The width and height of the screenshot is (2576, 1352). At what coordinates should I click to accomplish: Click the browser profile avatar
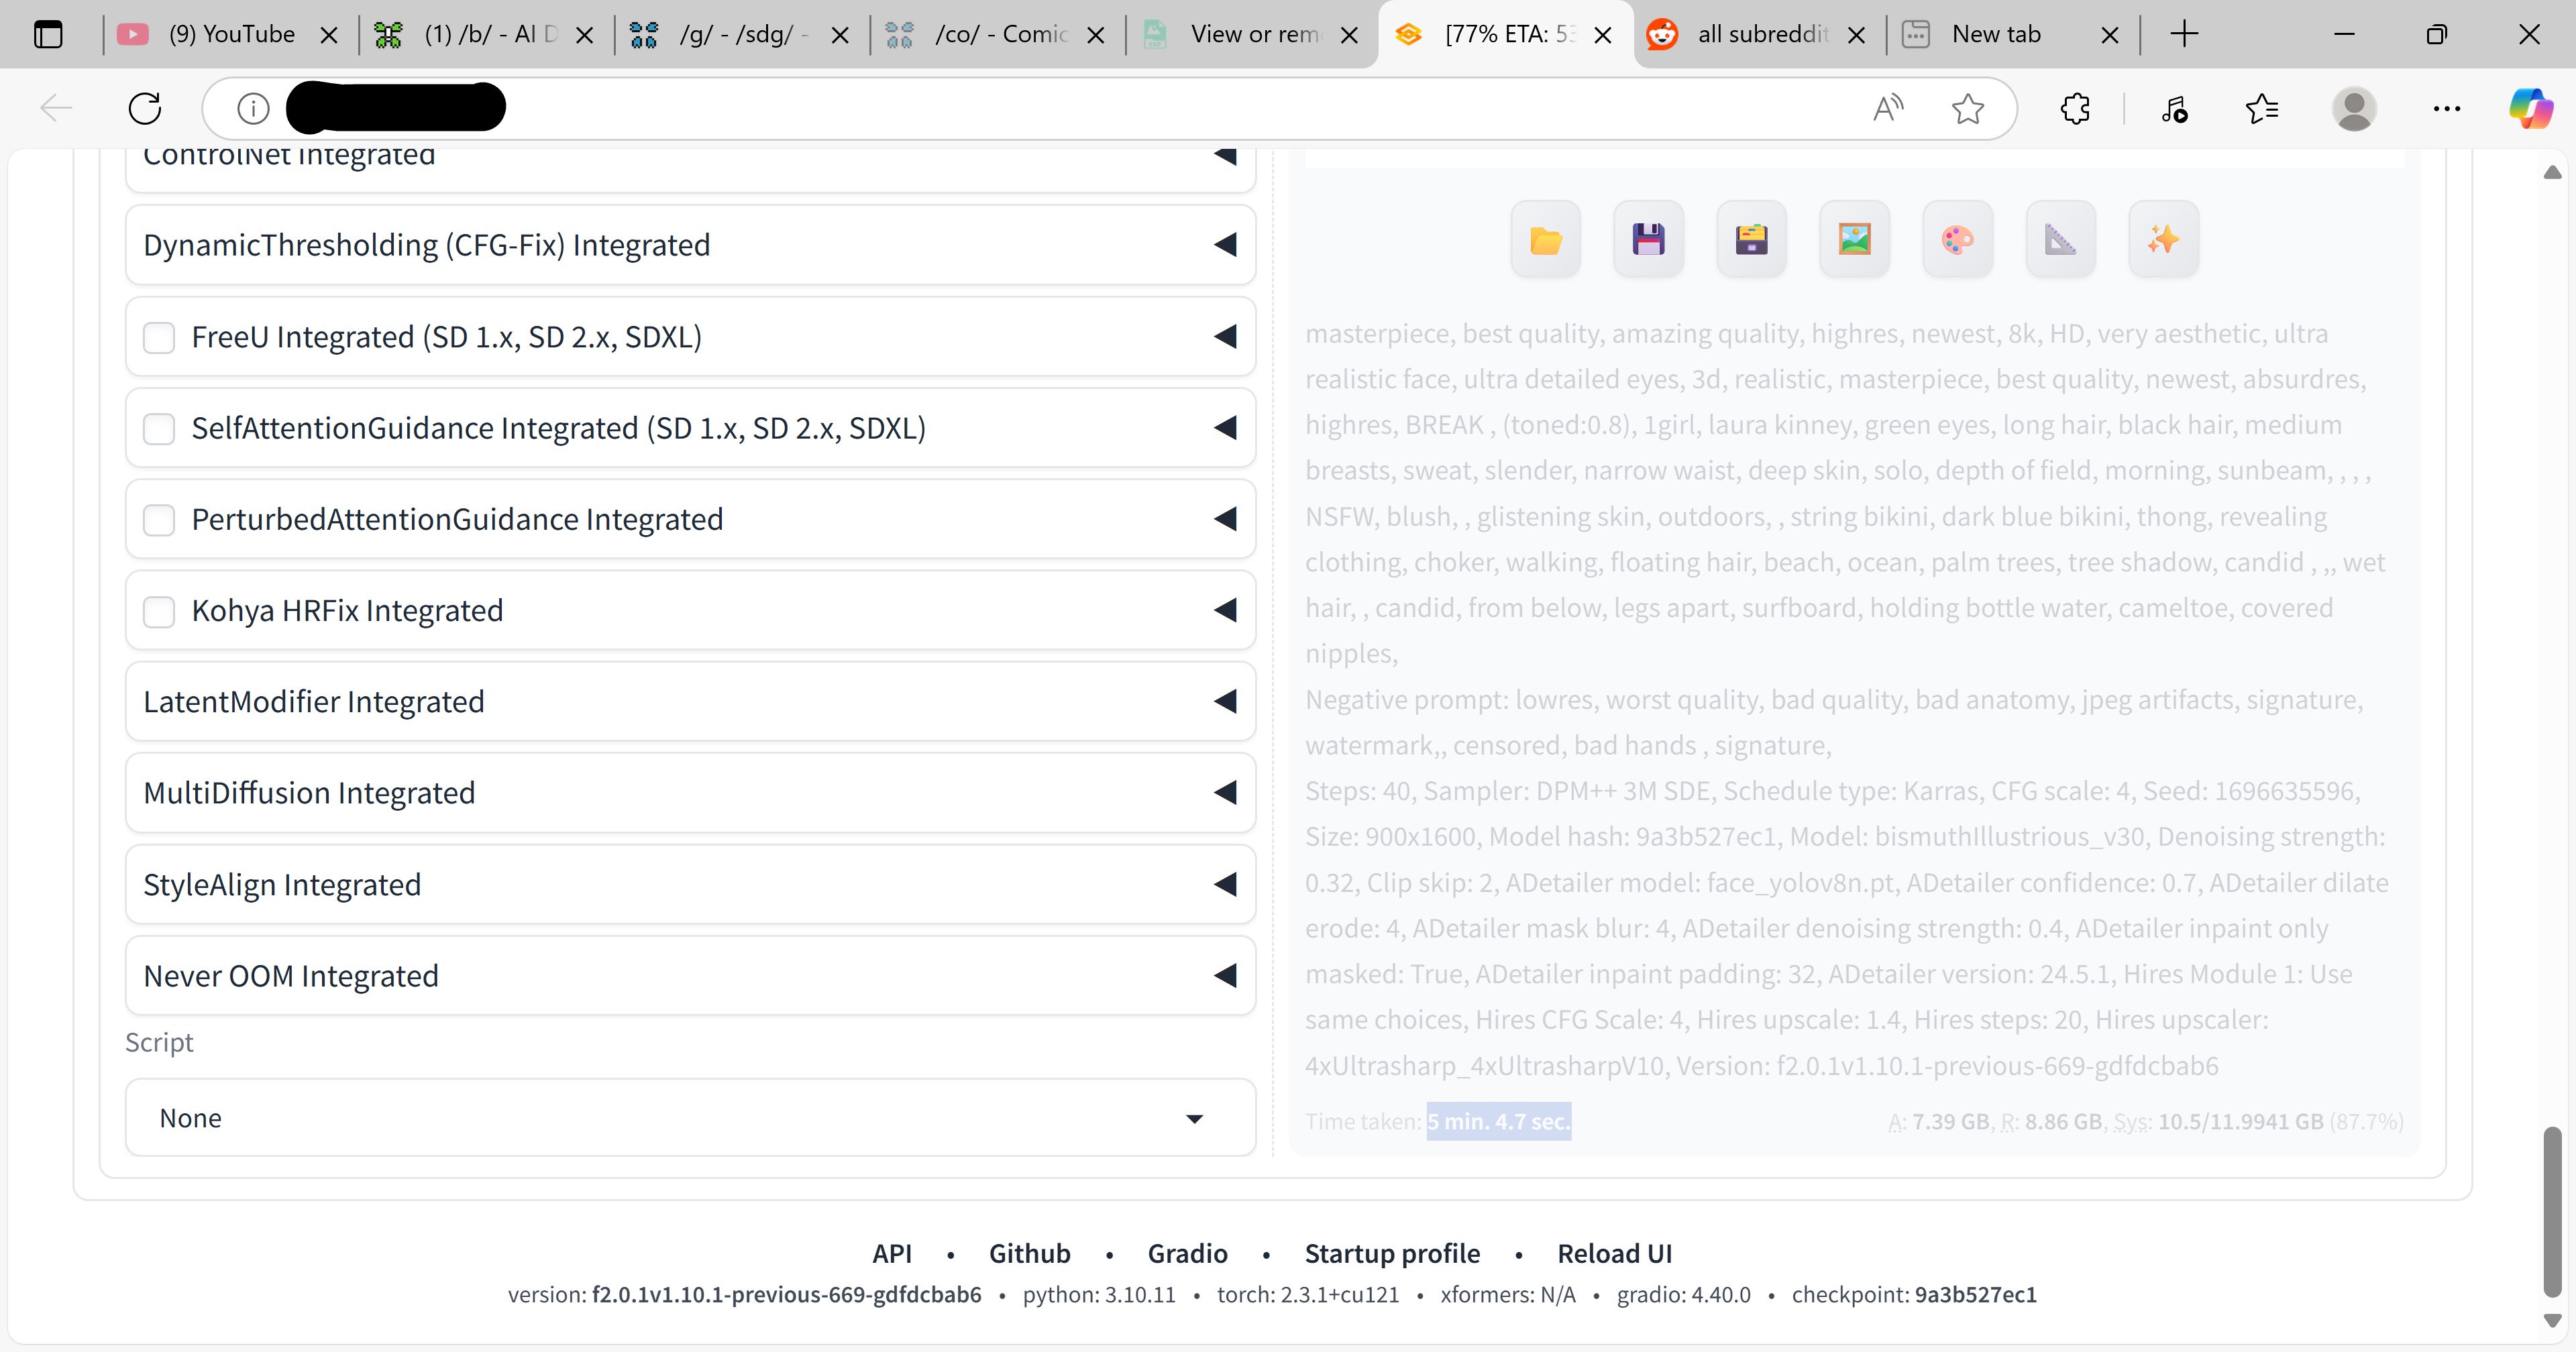[2354, 108]
